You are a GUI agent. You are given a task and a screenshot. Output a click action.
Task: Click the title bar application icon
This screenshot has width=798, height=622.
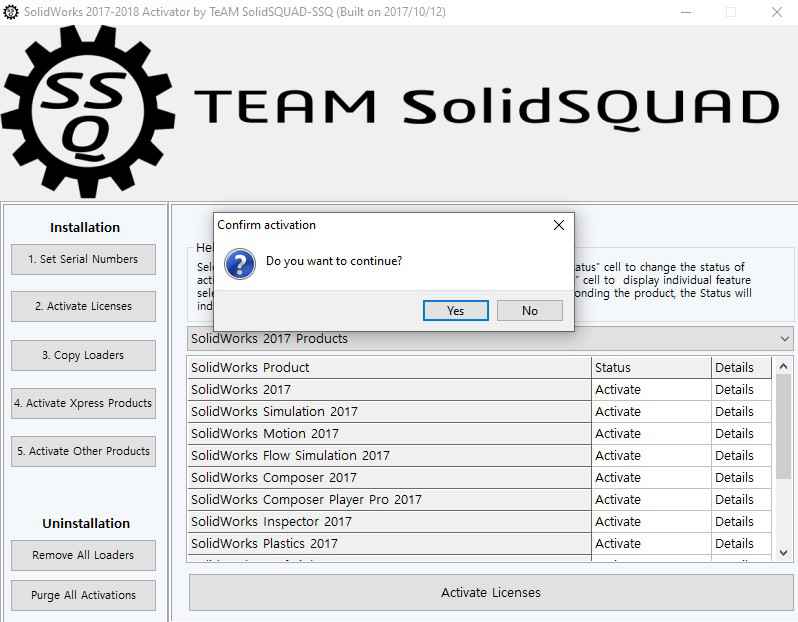click(x=11, y=11)
